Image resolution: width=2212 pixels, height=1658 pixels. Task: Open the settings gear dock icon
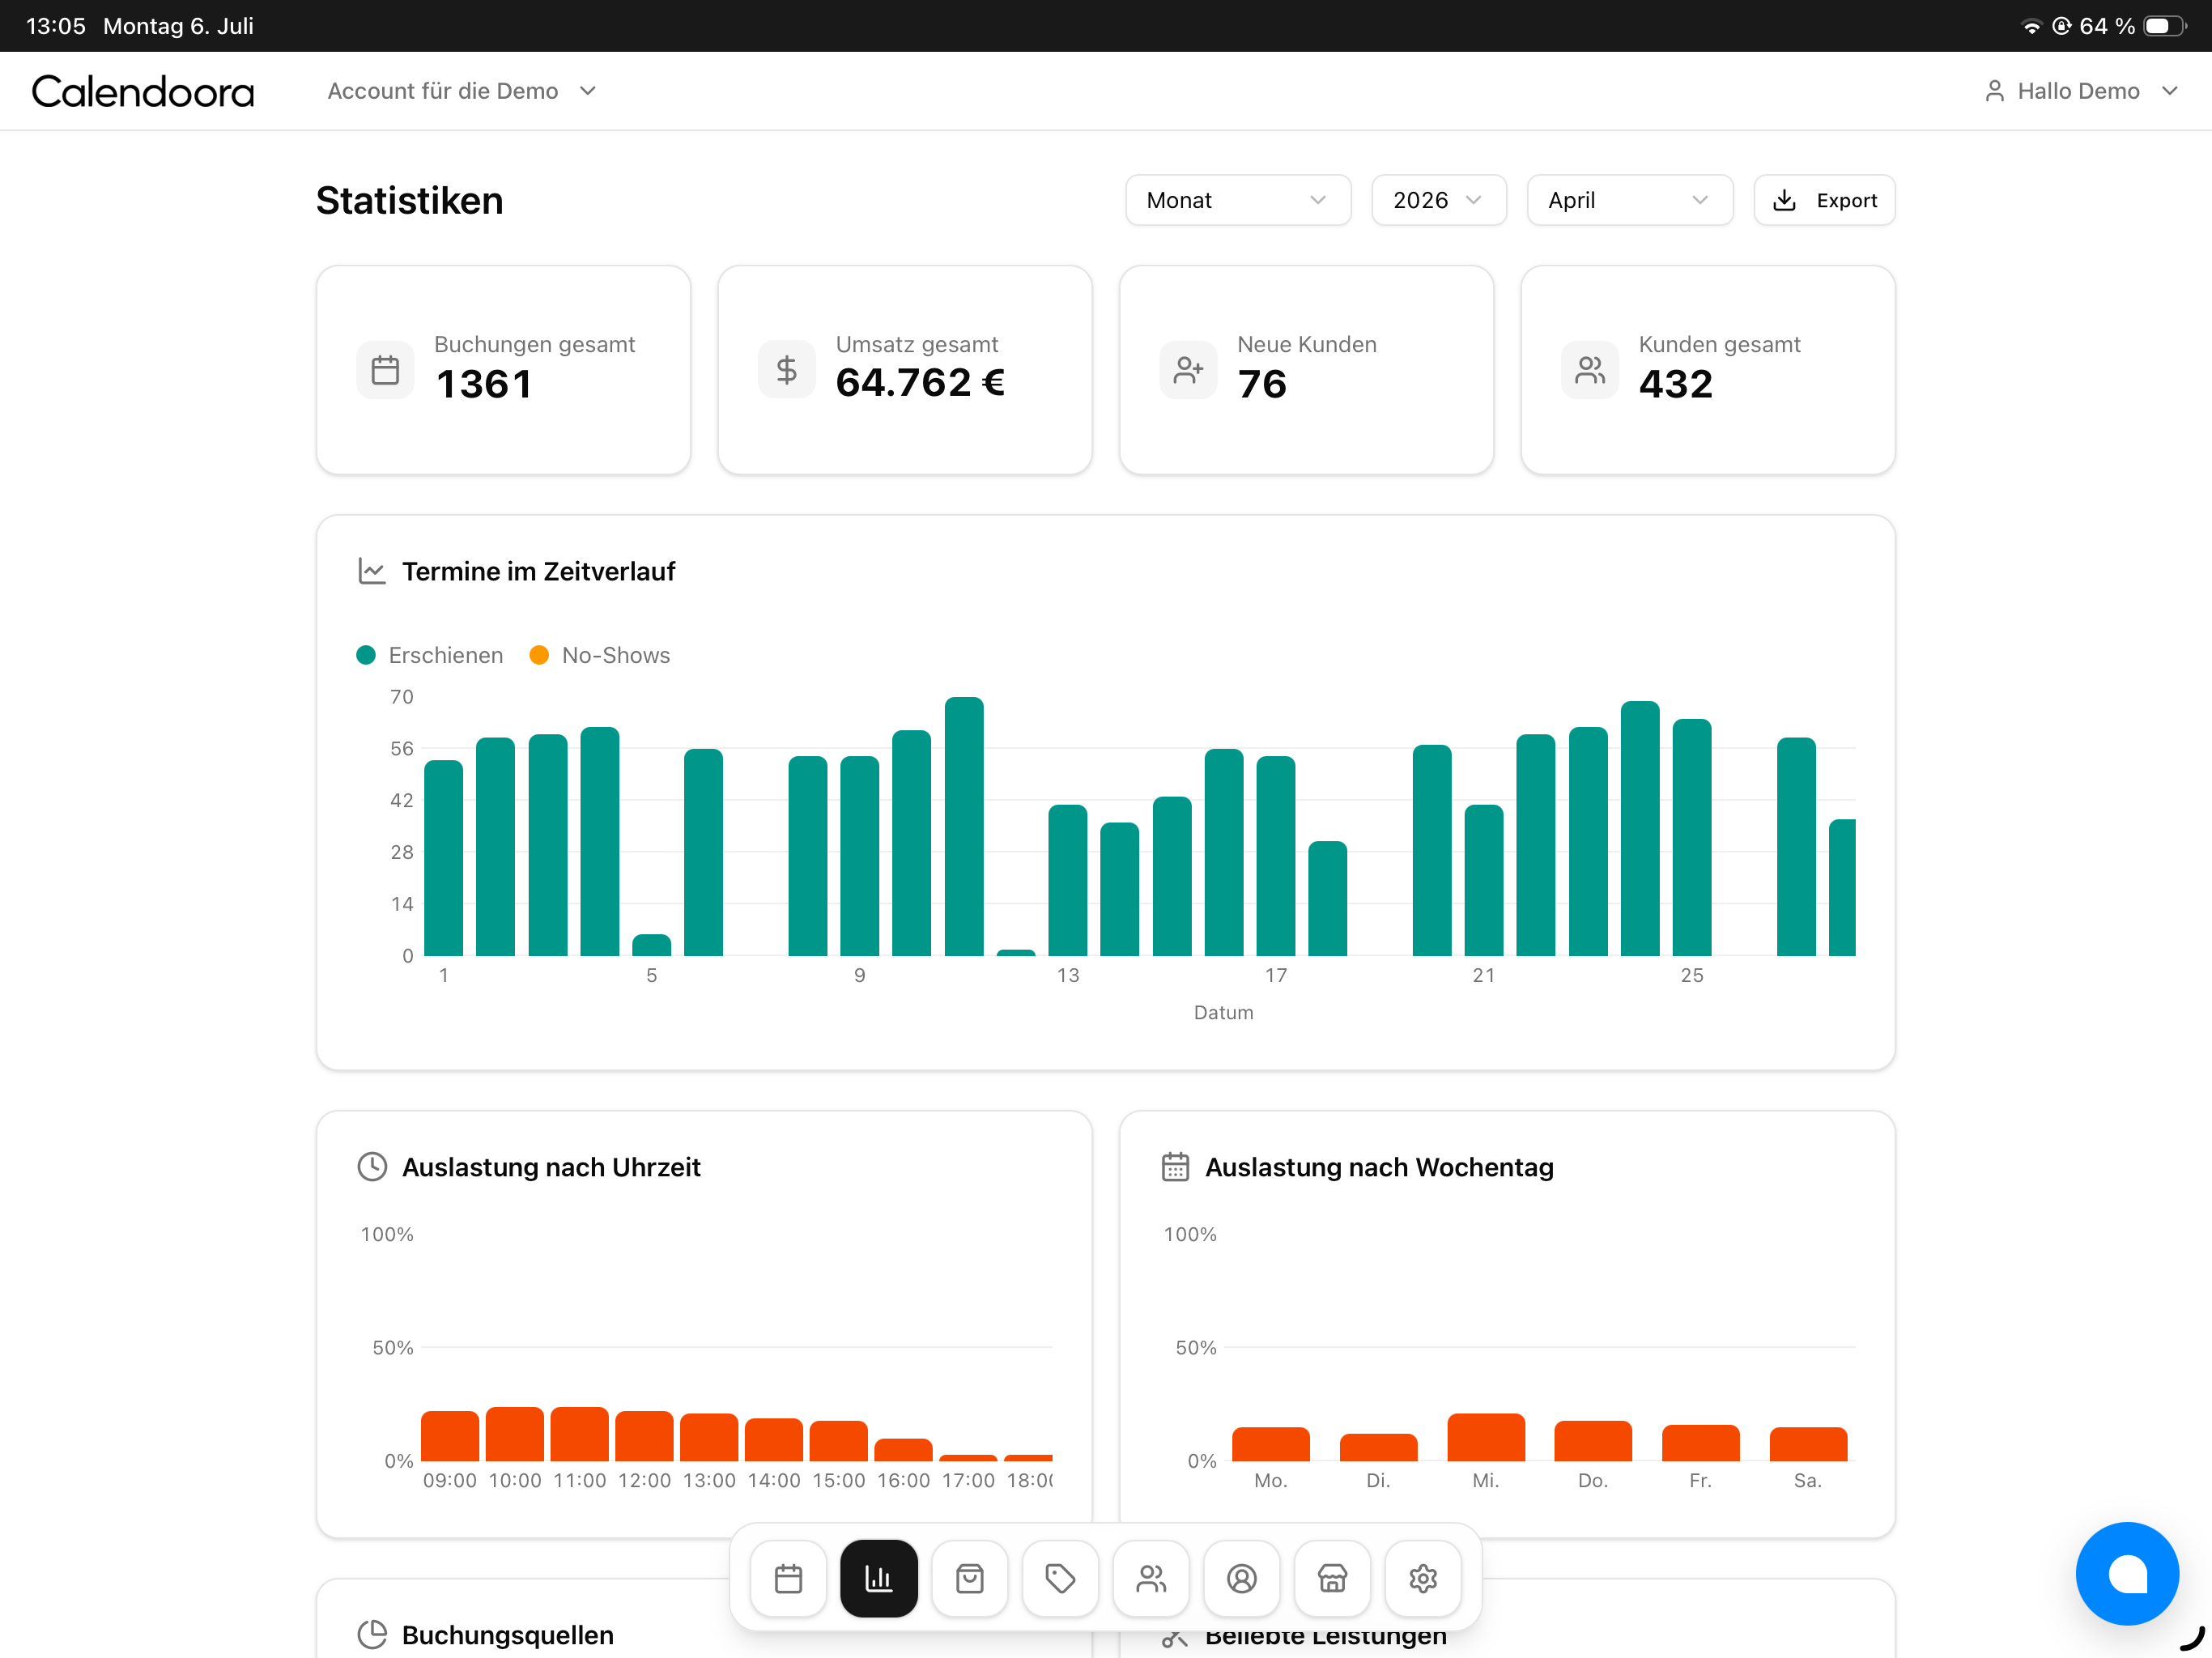[1423, 1578]
